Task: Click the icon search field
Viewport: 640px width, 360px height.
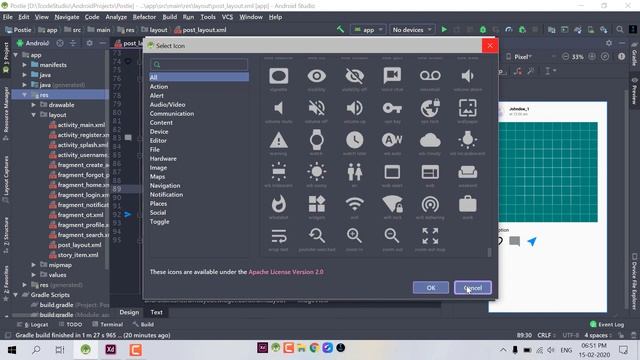Action: [199, 64]
